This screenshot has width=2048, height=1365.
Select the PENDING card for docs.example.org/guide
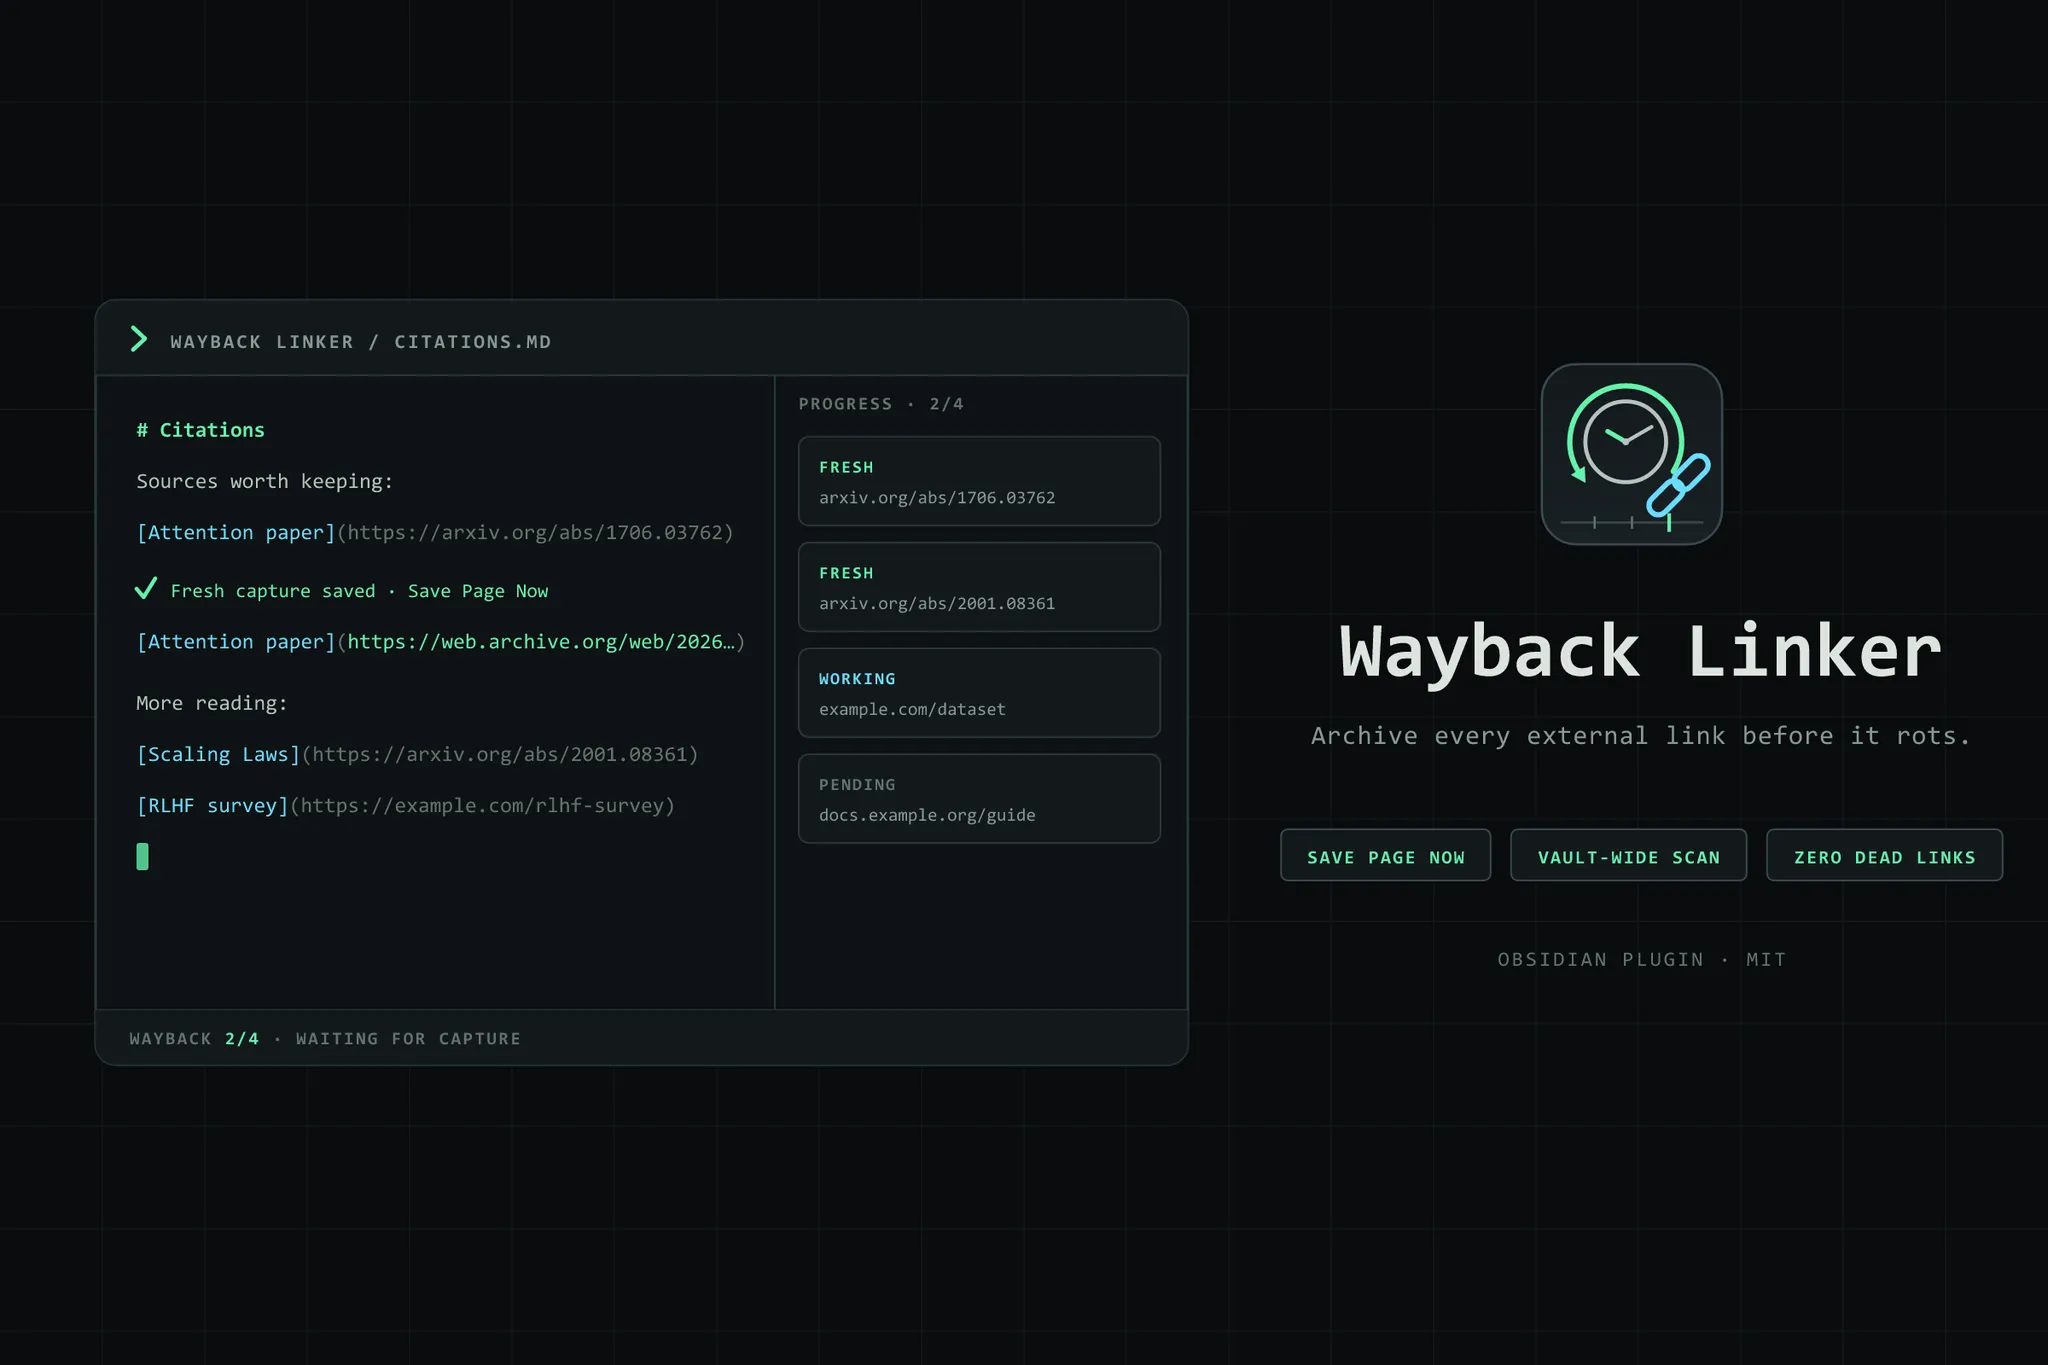[x=979, y=799]
